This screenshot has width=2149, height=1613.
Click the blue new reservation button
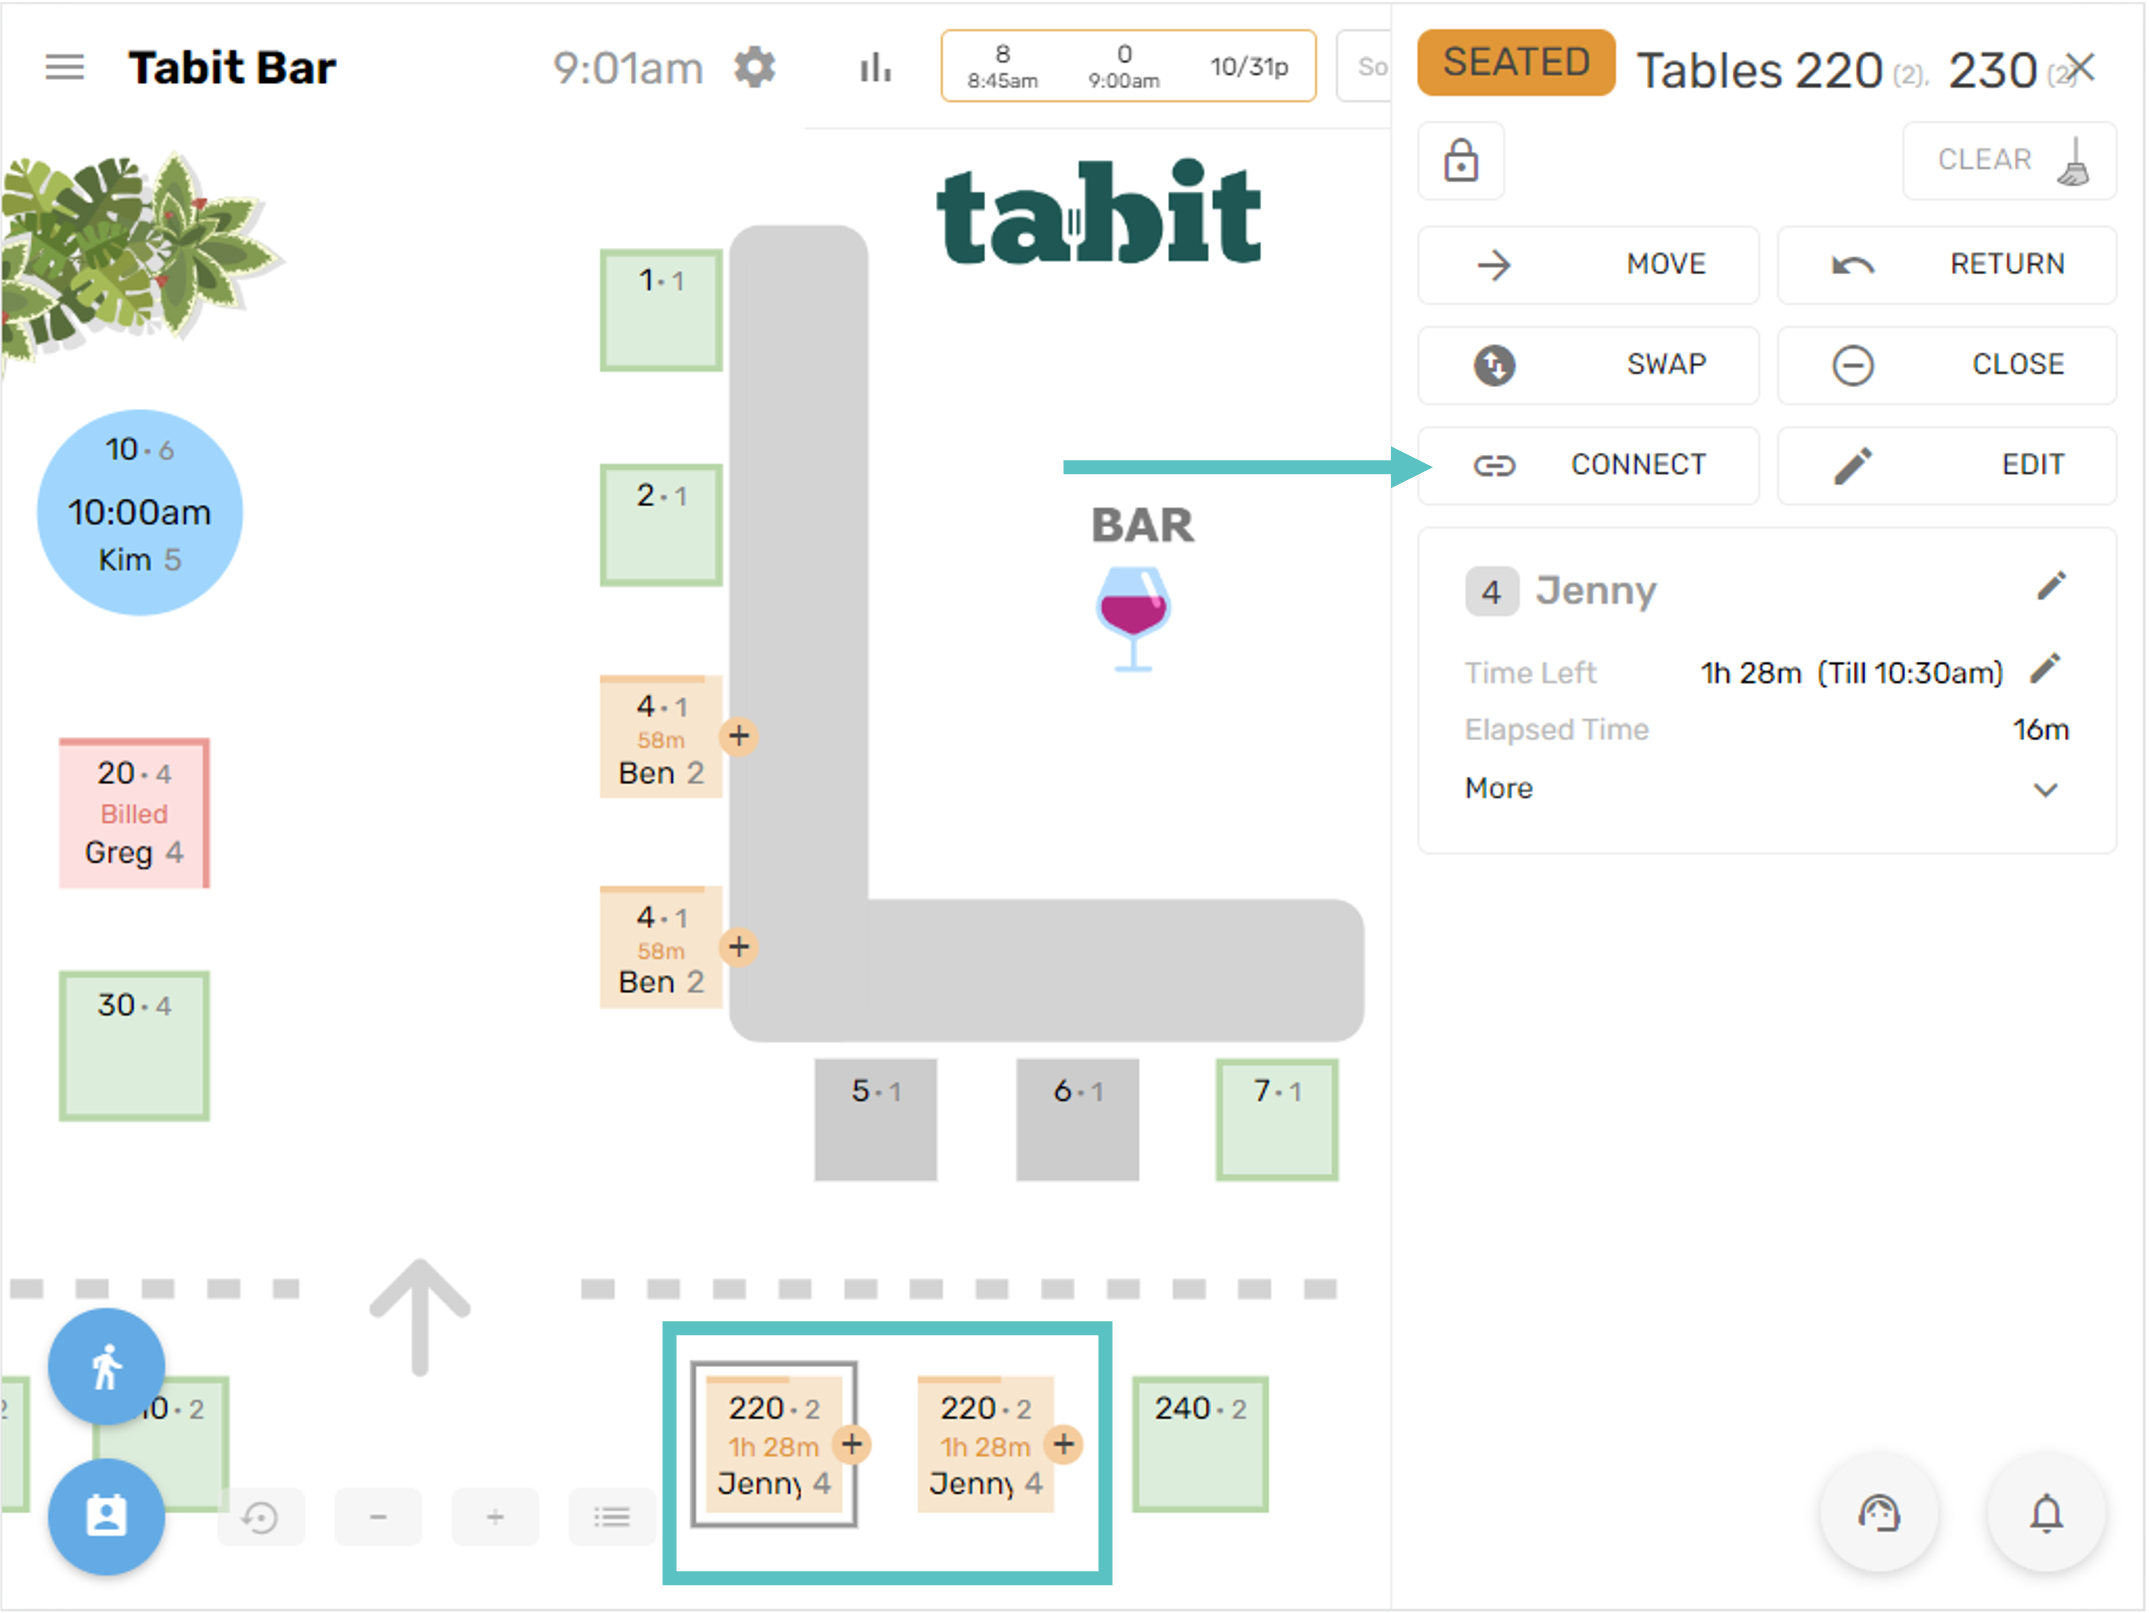click(x=106, y=1516)
